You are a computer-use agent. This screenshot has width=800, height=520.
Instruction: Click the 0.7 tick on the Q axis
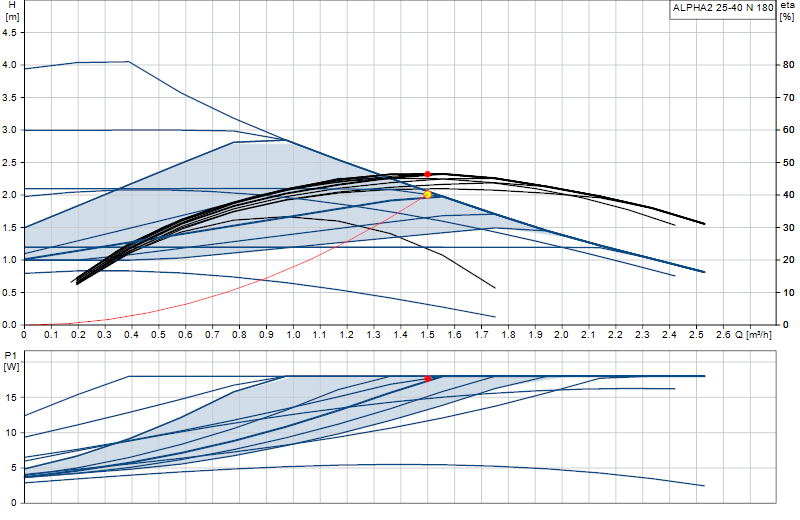coord(212,335)
